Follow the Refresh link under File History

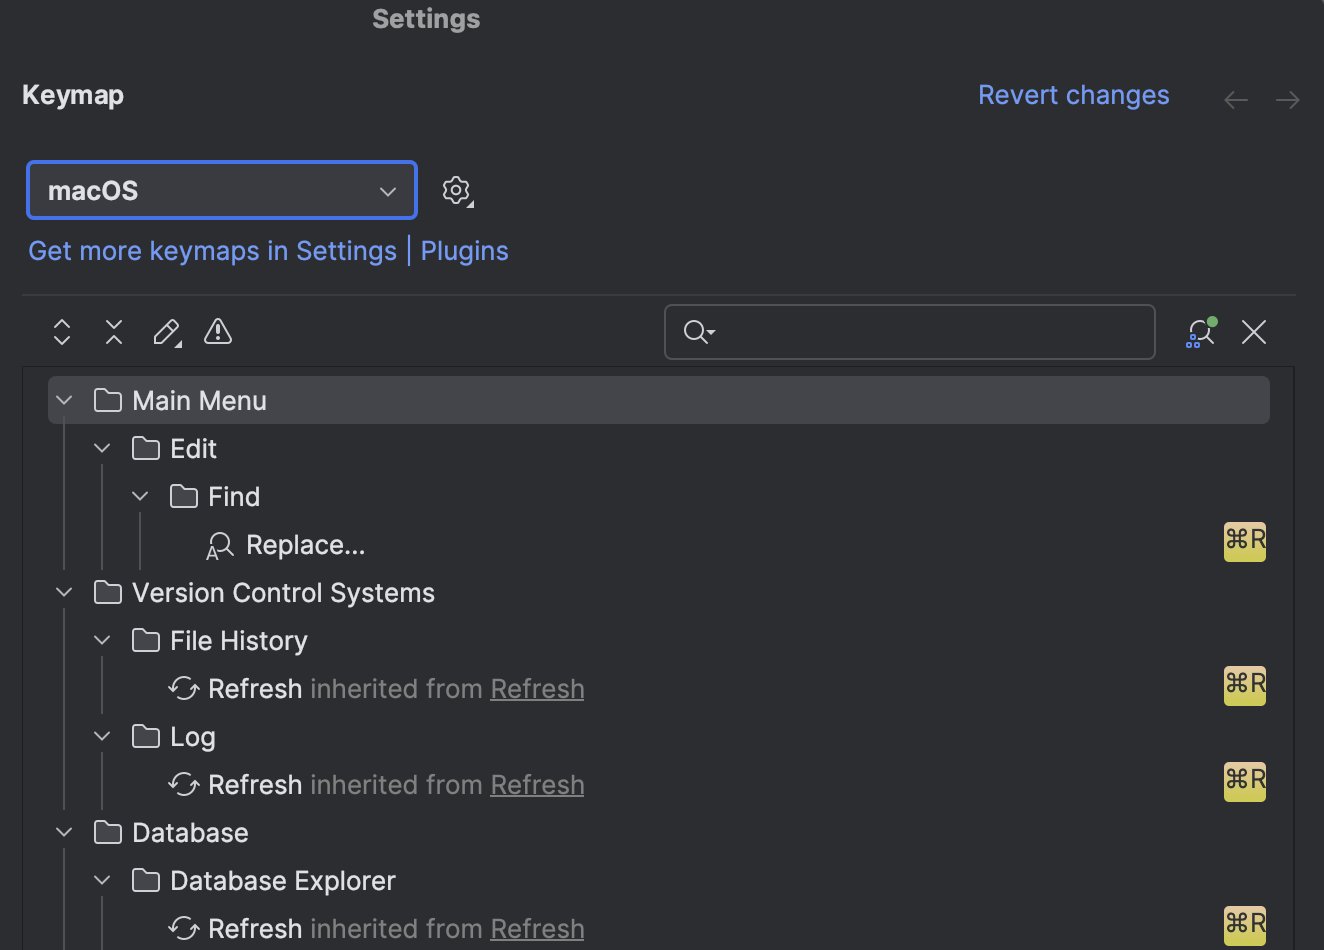tap(537, 688)
